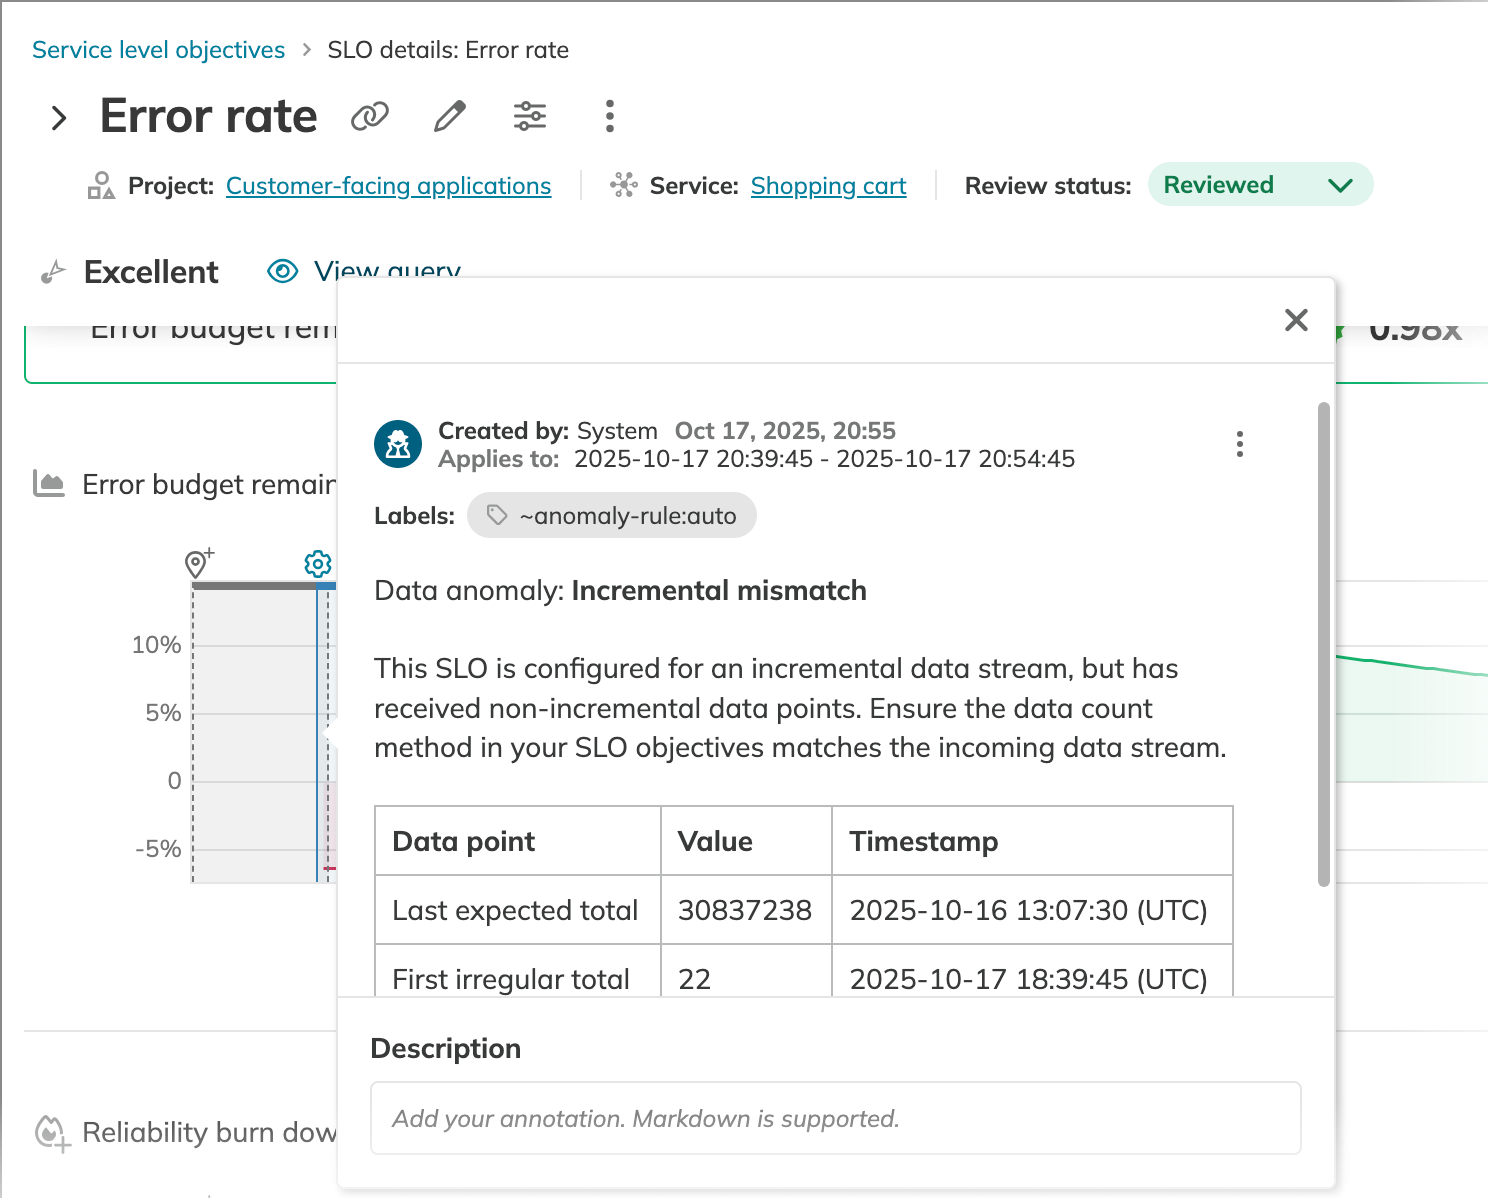Screen dimensions: 1488x1198
Task: Click the project icon before Project label
Action: [x=100, y=185]
